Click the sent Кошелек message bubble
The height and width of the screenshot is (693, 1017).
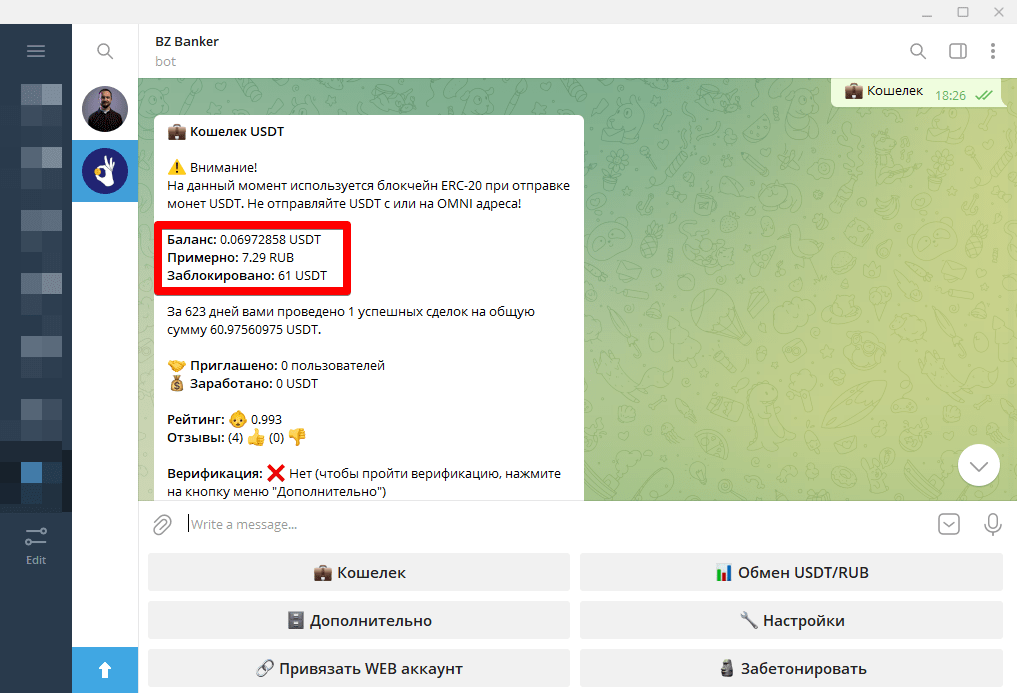click(x=917, y=93)
